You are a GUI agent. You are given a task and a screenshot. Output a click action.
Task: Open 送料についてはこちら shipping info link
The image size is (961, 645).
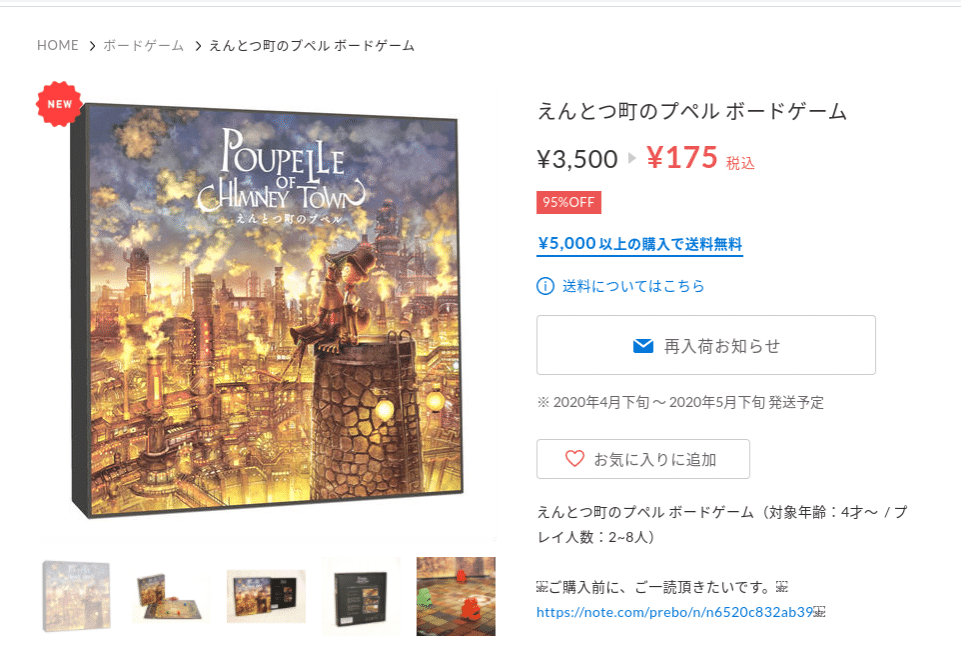coord(633,286)
